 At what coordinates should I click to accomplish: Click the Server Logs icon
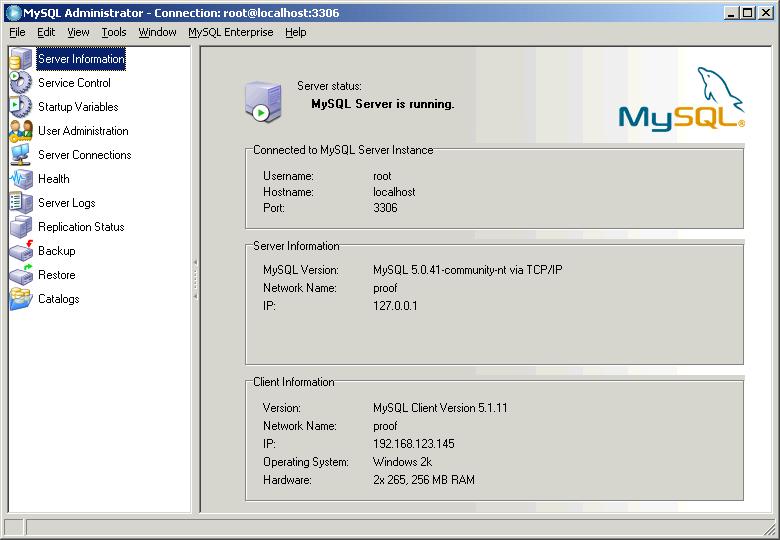[21, 202]
